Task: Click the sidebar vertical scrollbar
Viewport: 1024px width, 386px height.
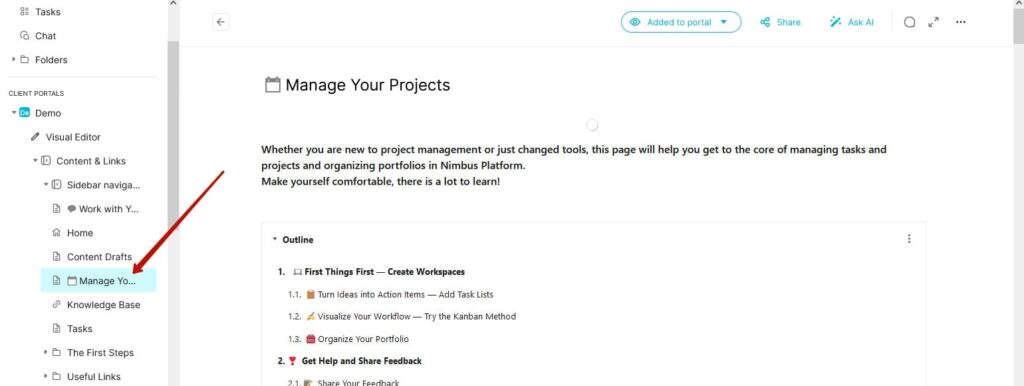Action: pyautogui.click(x=173, y=131)
